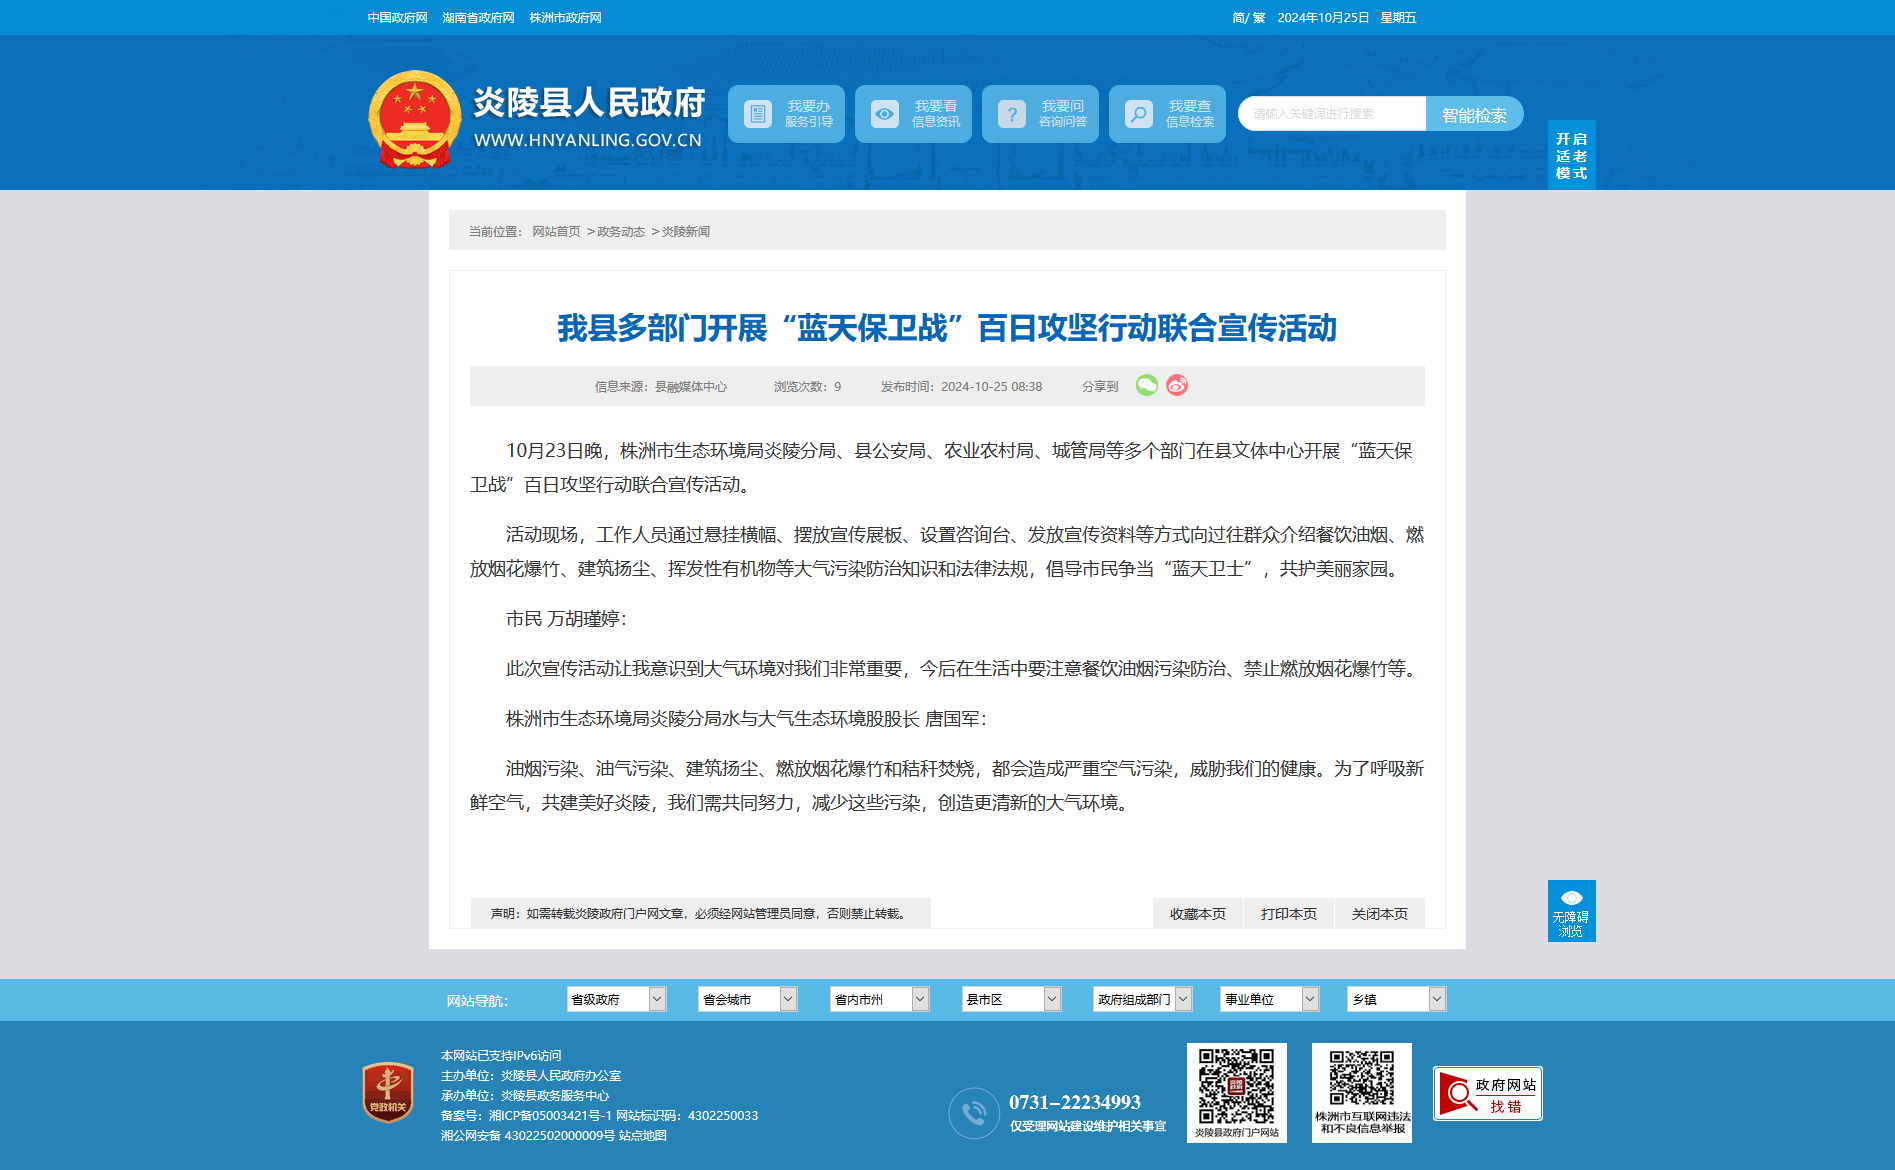The width and height of the screenshot is (1895, 1170).
Task: Click the keyword search input field
Action: coord(1332,114)
